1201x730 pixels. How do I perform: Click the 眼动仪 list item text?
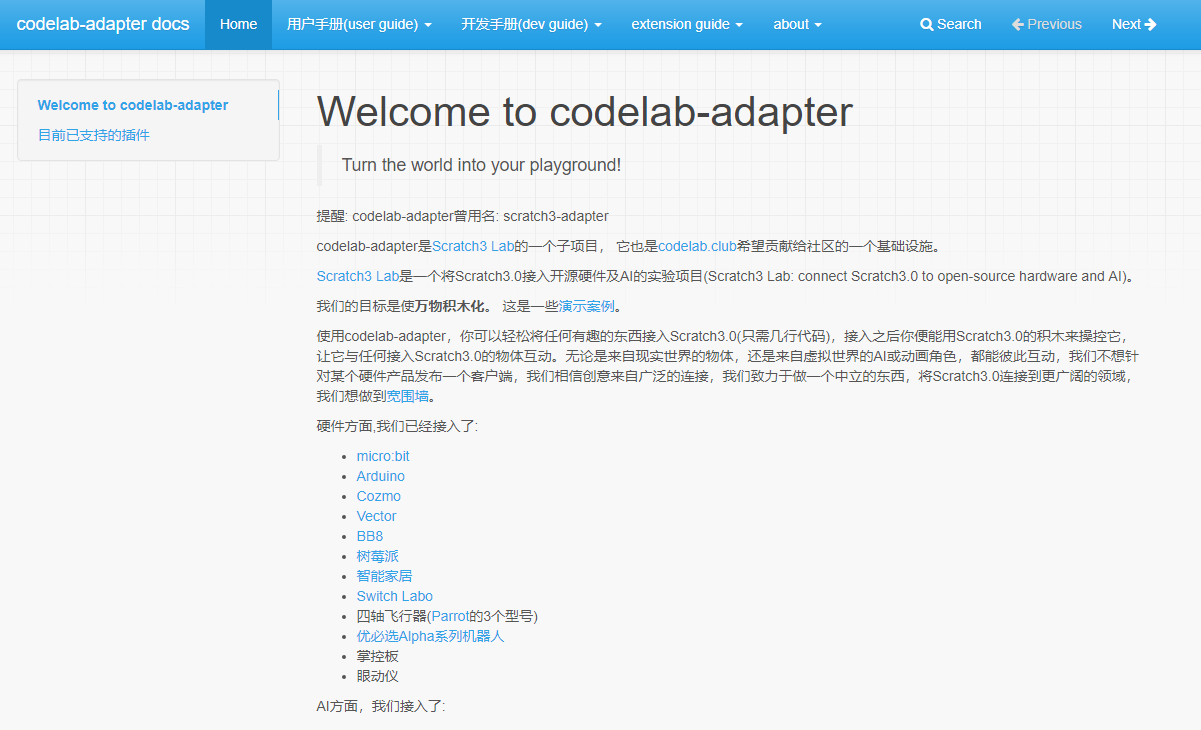[x=378, y=676]
